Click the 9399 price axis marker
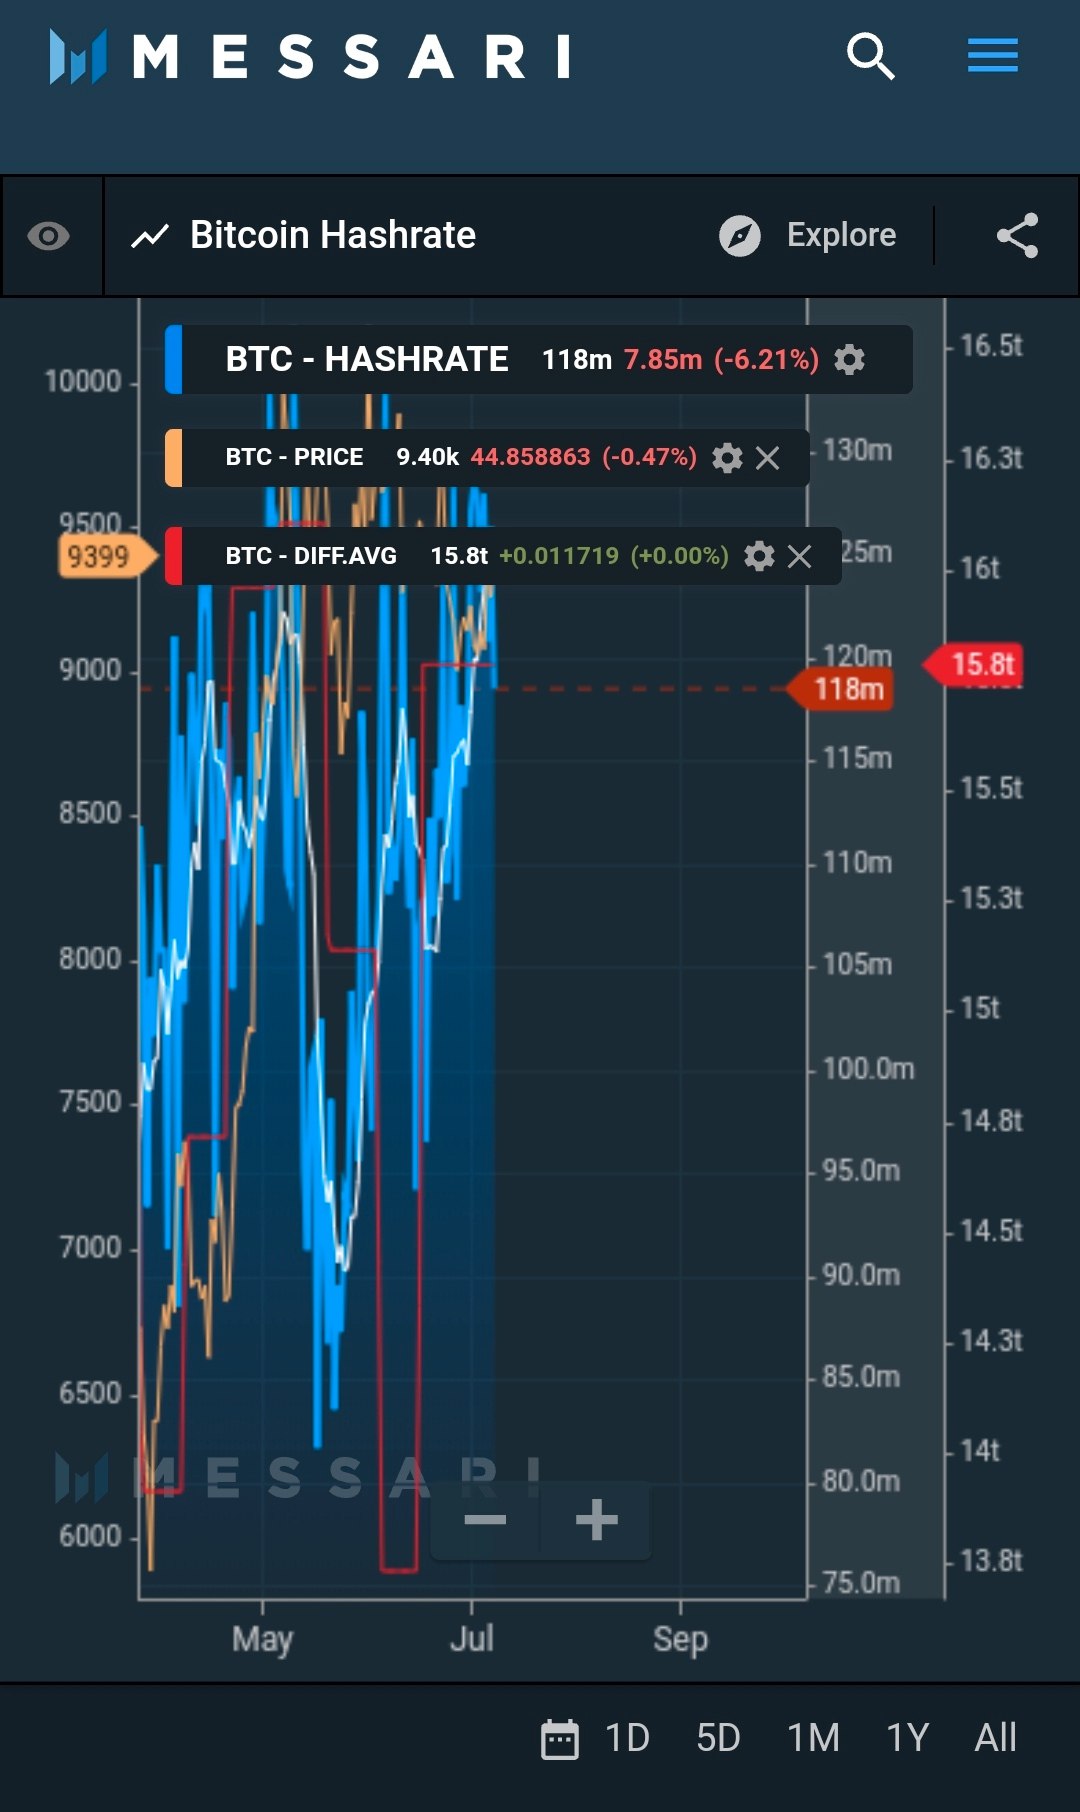The width and height of the screenshot is (1080, 1812). (106, 556)
